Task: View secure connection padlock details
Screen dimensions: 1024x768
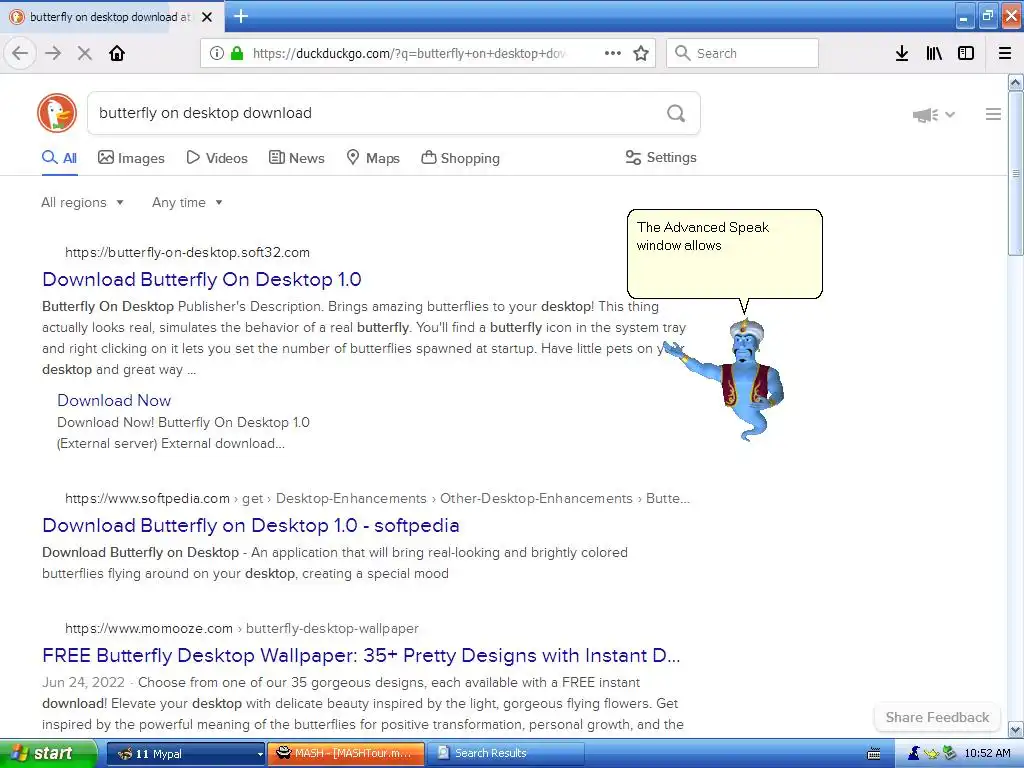Action: 237,53
